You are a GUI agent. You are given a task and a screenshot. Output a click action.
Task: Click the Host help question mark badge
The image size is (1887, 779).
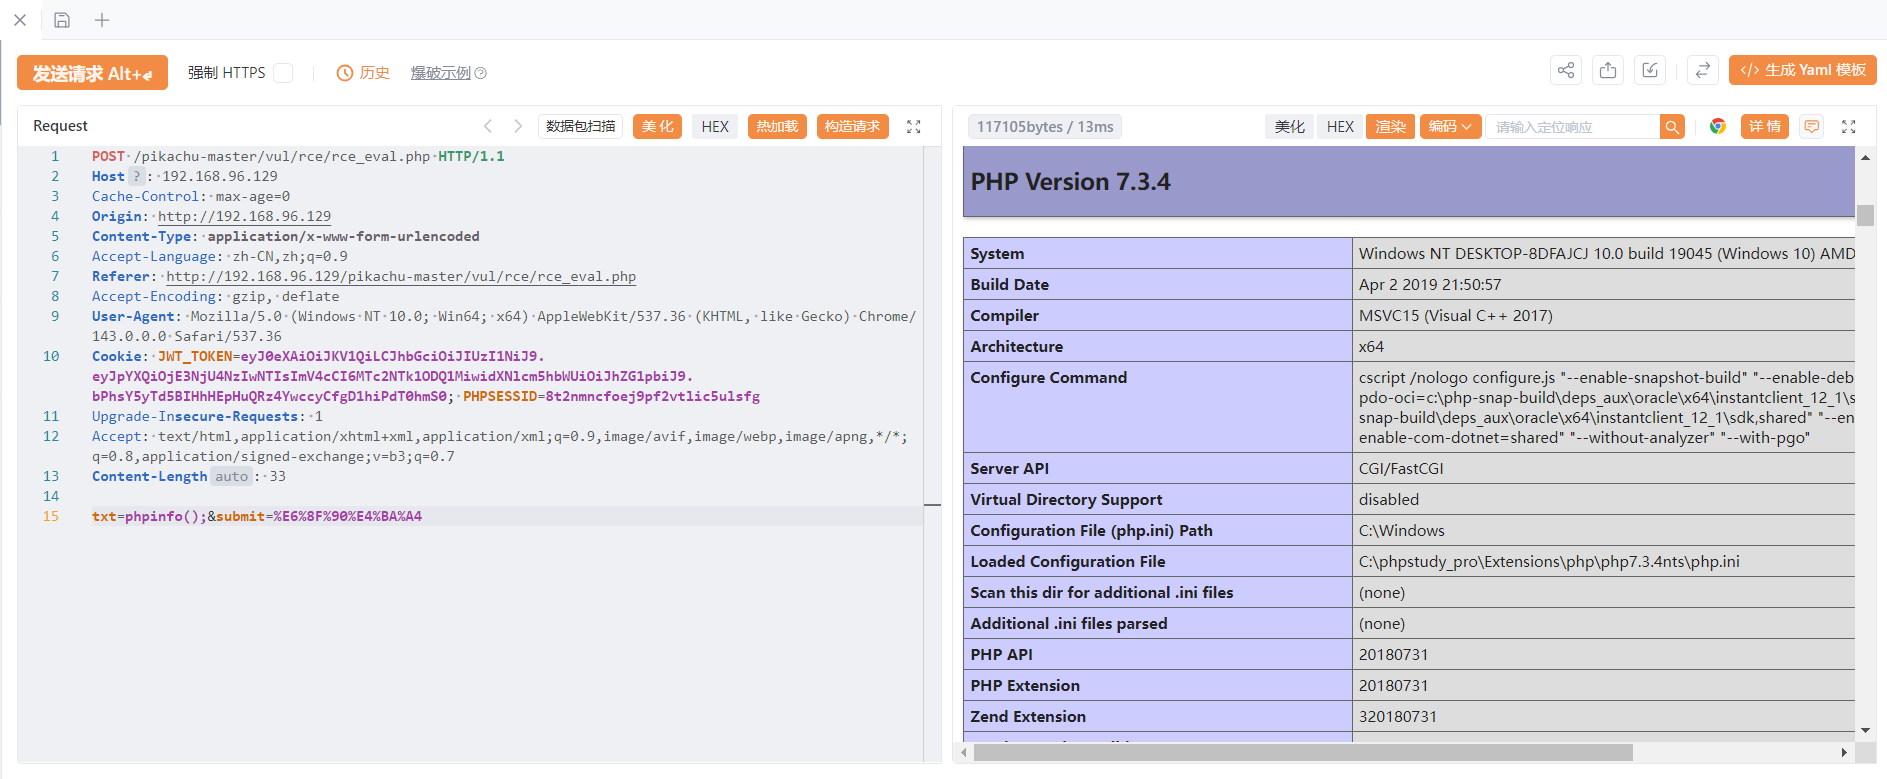[x=137, y=176]
